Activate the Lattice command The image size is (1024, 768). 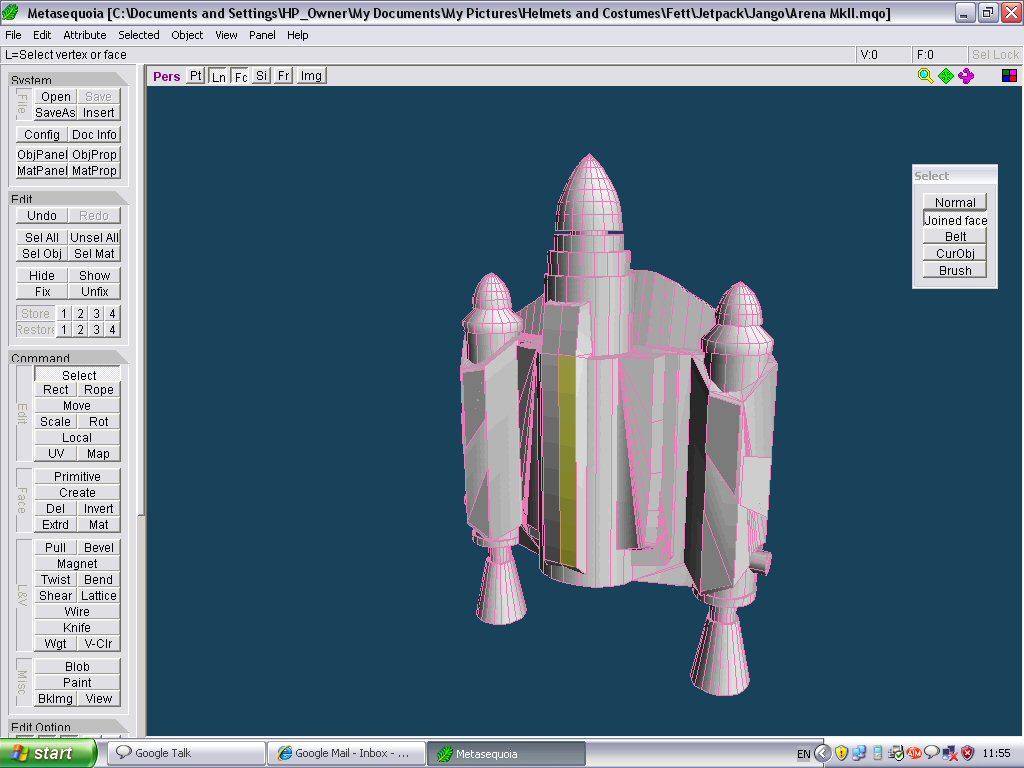click(99, 596)
